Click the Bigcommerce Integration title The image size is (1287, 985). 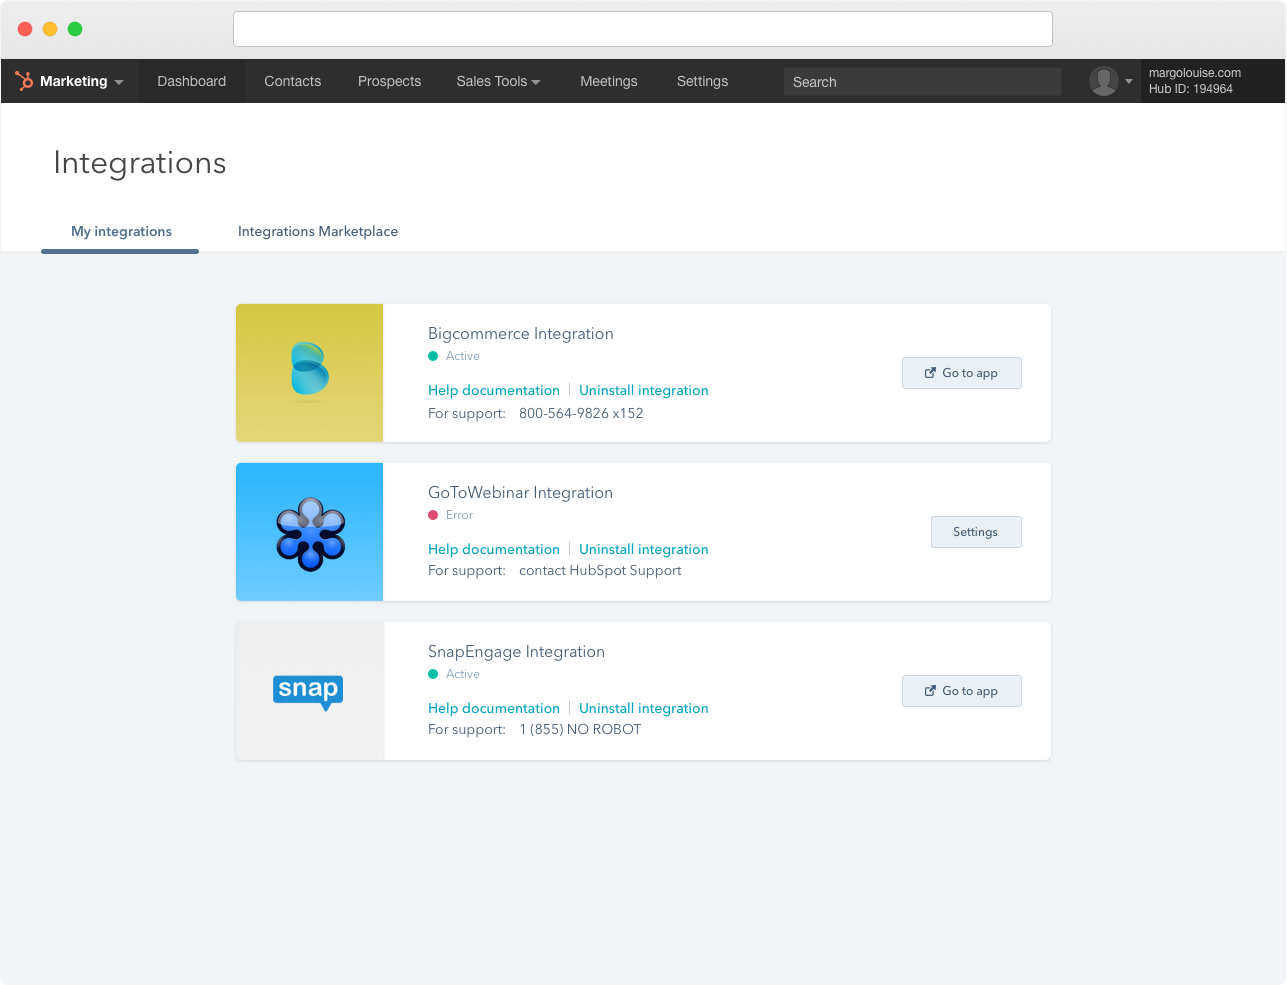(x=521, y=334)
